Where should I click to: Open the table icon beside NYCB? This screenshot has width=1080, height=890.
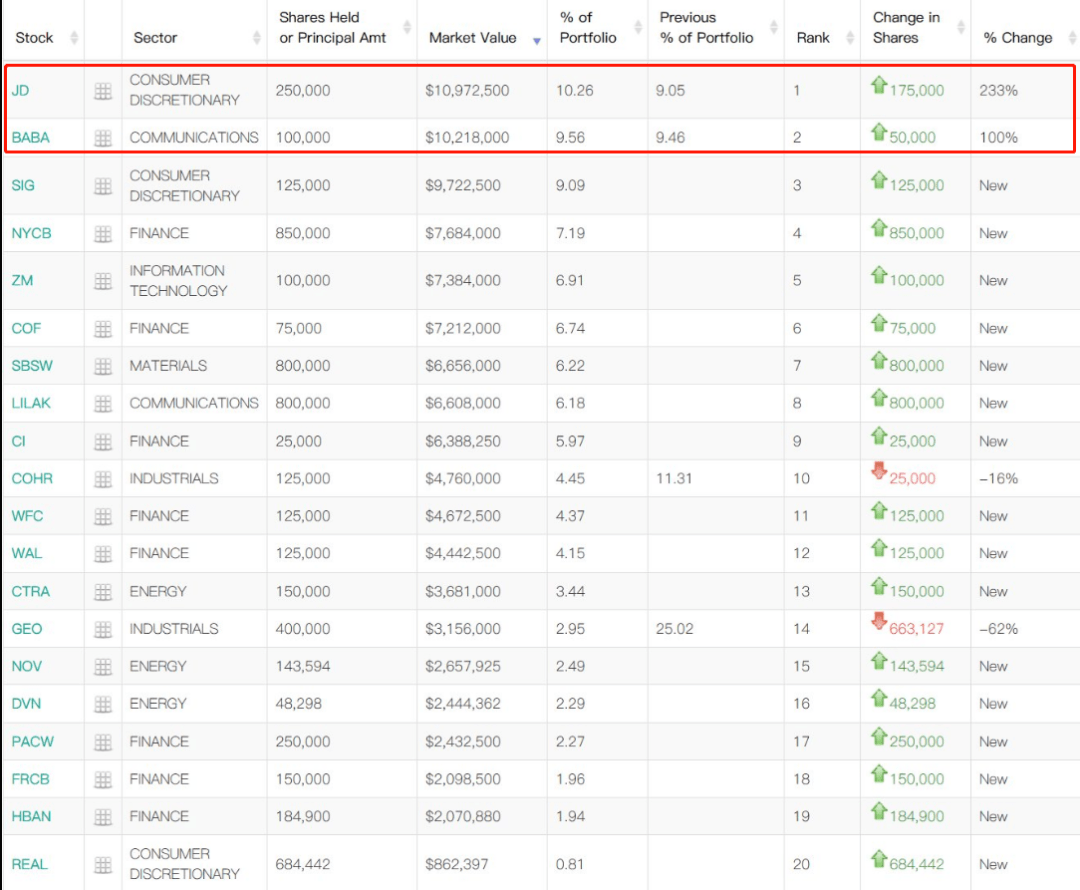(103, 234)
